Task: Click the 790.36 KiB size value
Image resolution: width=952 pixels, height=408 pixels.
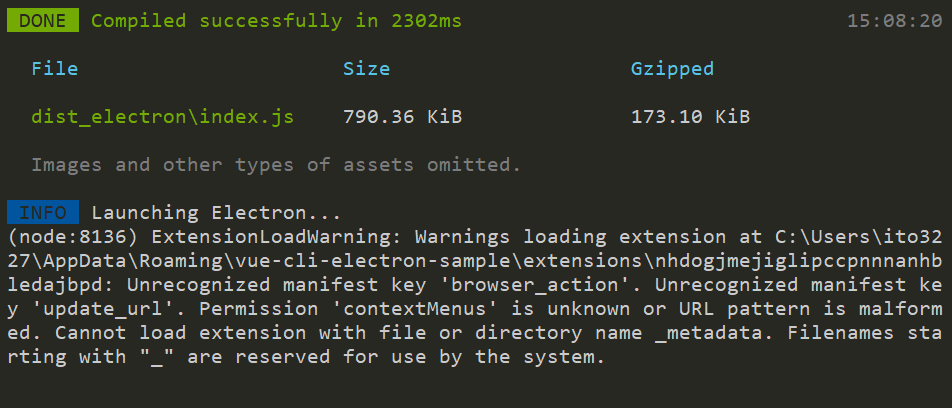Action: coord(403,117)
